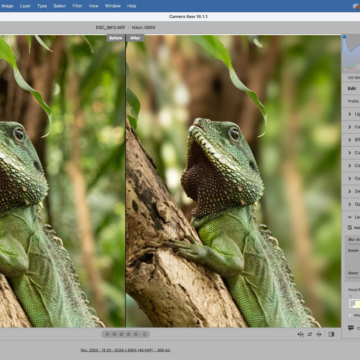The image size is (360, 360).
Task: Toggle the Apply checkbox in Lens Blur
Action: pos(350,228)
